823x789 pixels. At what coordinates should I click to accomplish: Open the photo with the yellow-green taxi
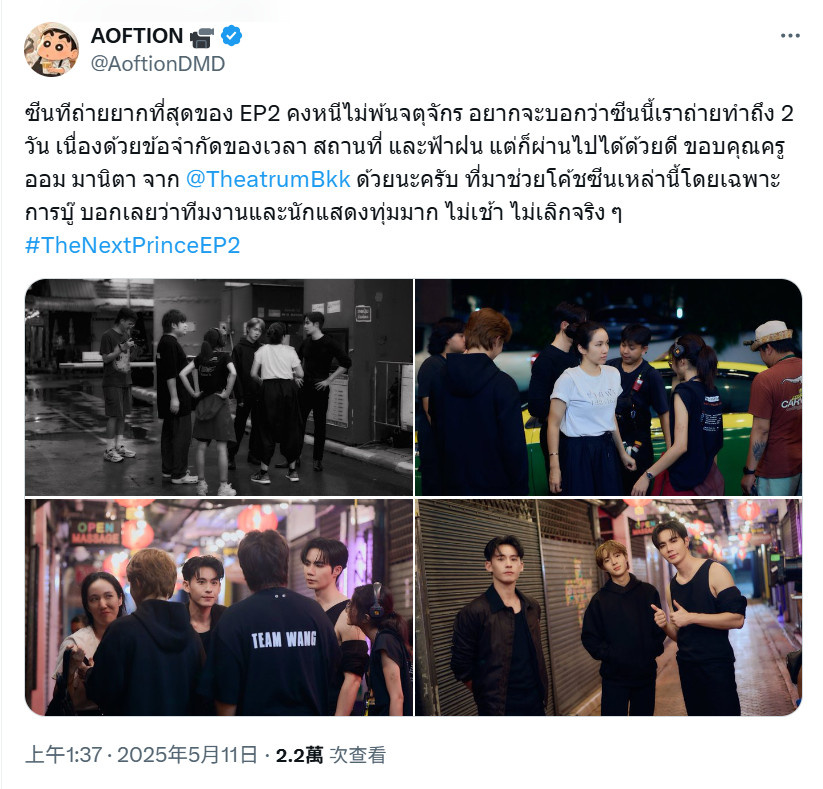pos(608,387)
